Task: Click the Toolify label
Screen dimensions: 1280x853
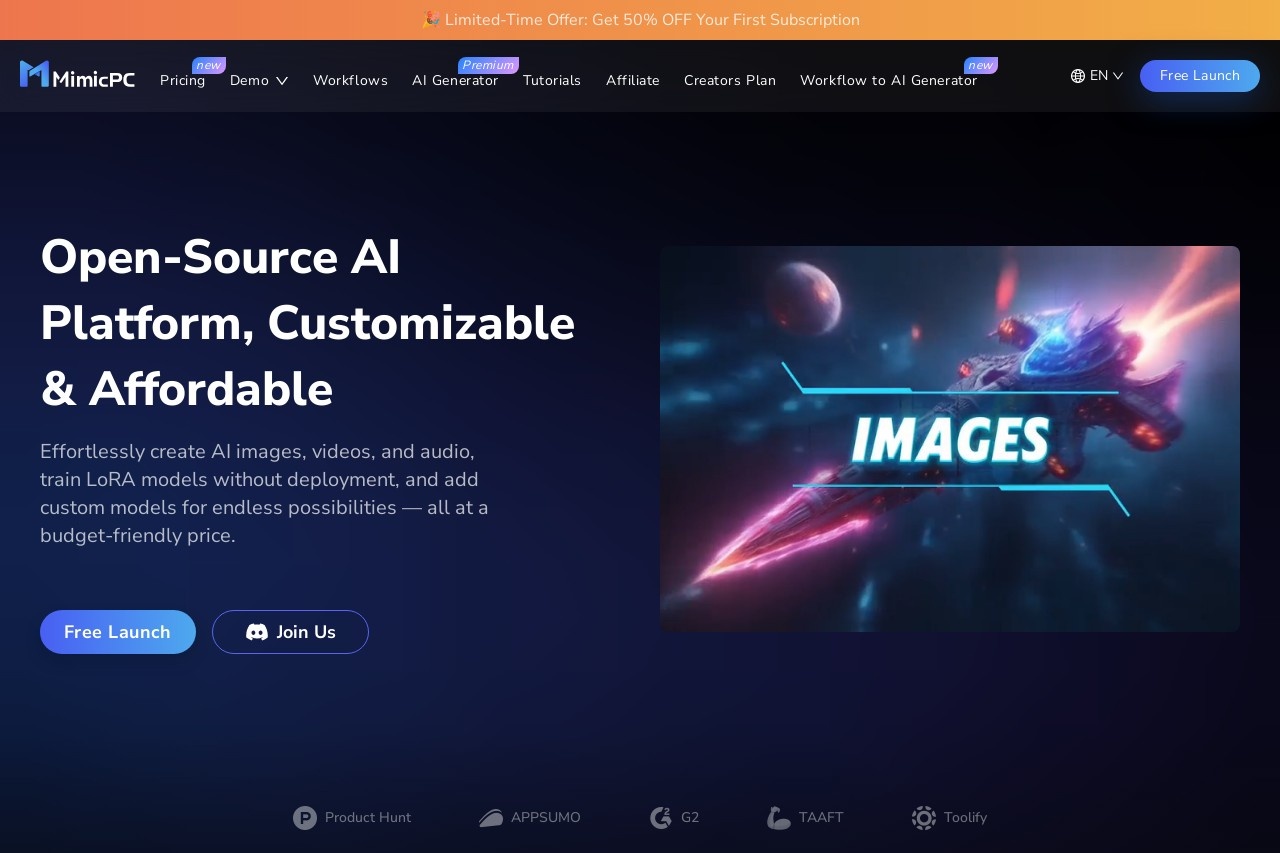Action: pos(965,818)
